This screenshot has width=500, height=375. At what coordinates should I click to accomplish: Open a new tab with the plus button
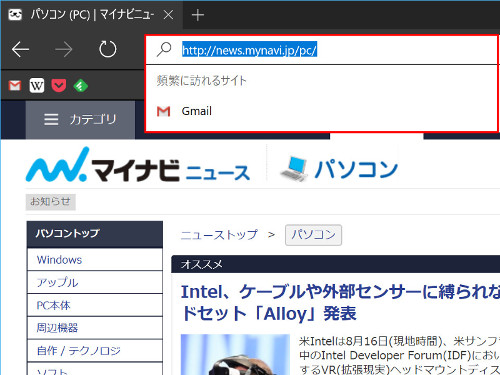(x=198, y=15)
